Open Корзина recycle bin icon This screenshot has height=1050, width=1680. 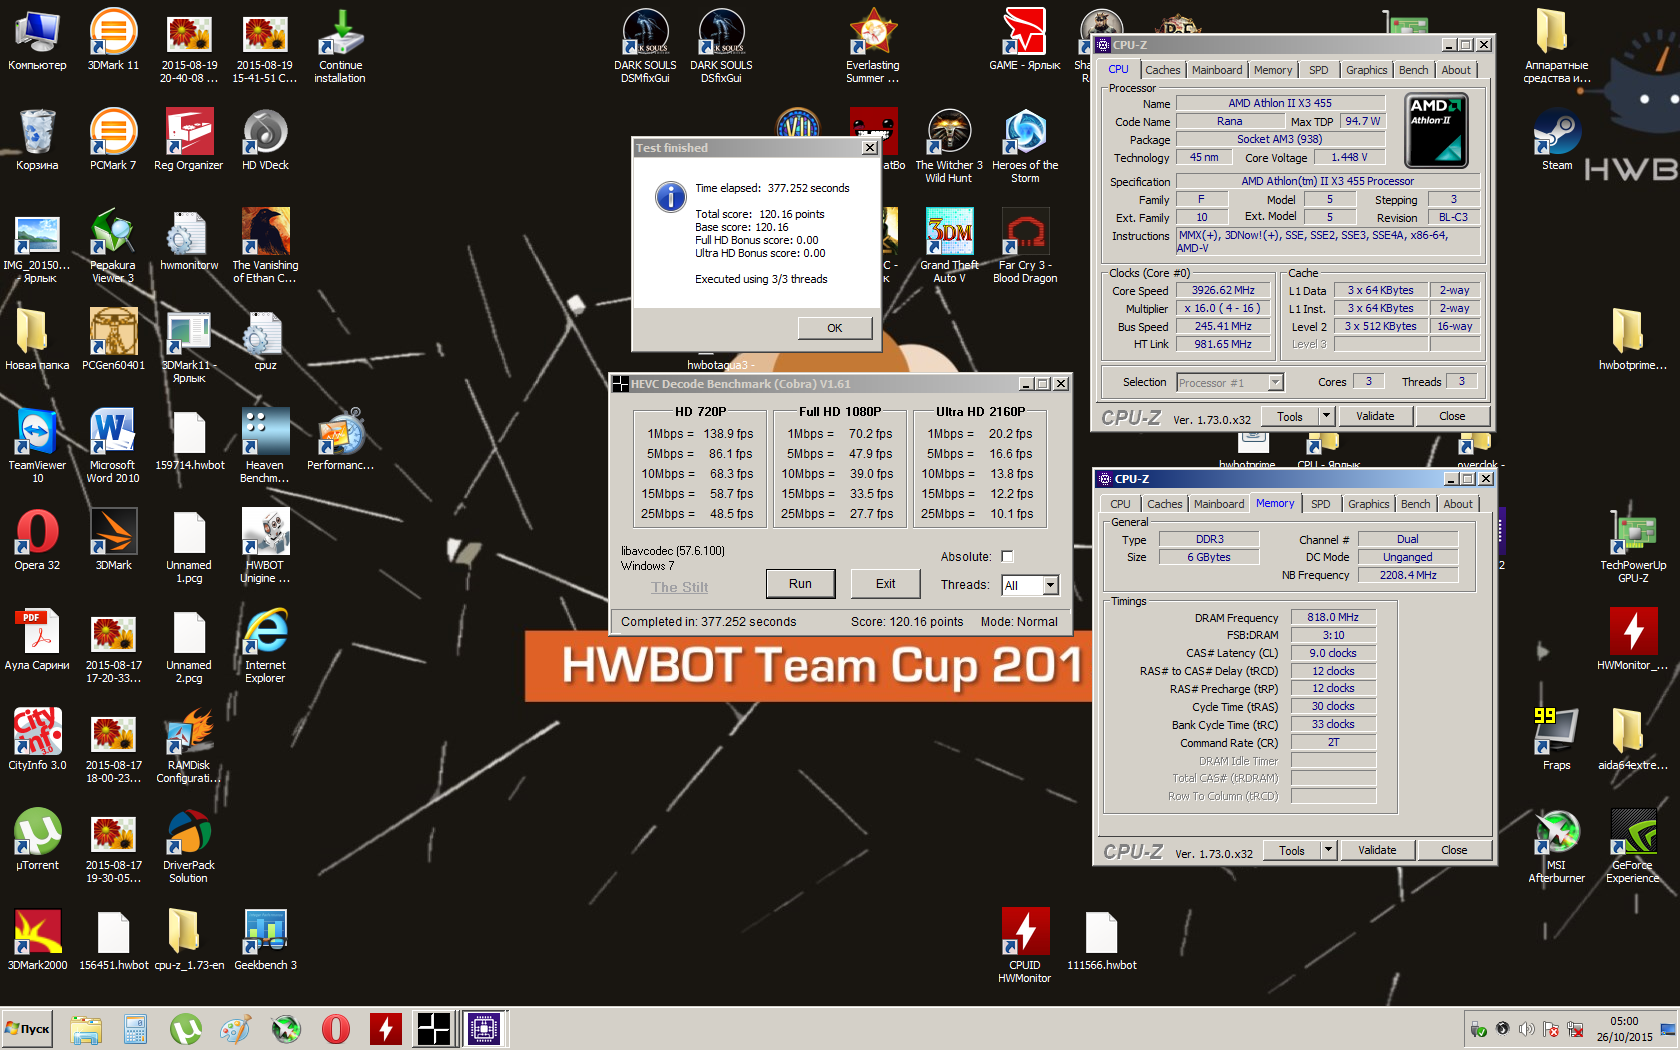(37, 140)
